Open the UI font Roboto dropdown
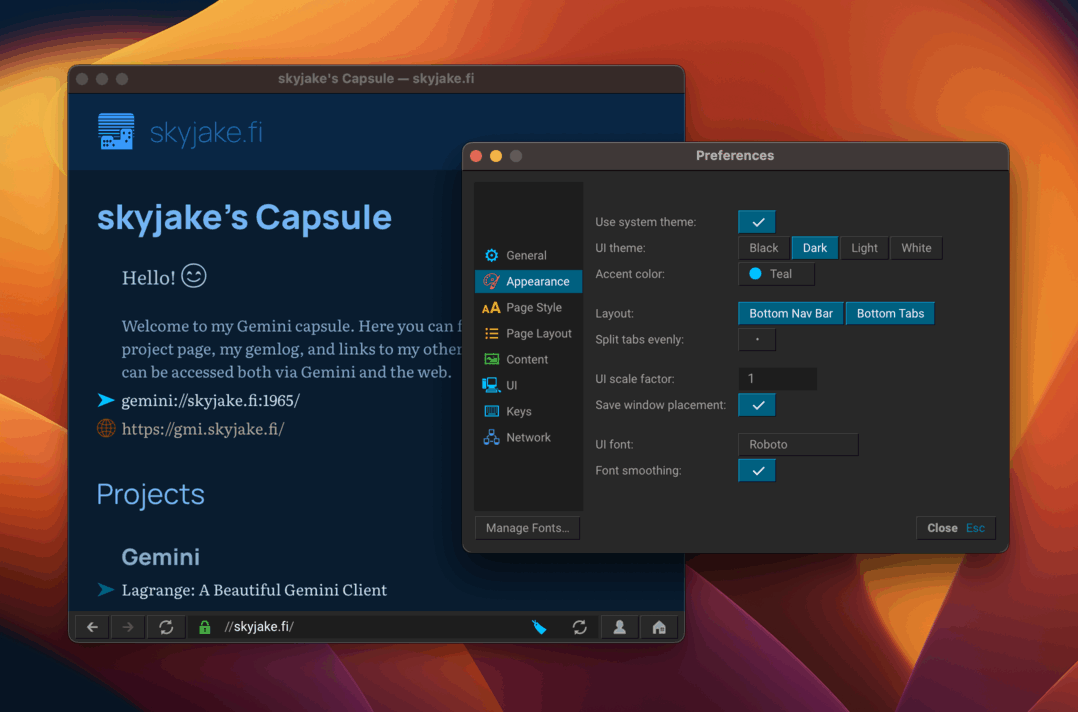Image resolution: width=1078 pixels, height=712 pixels. (798, 445)
